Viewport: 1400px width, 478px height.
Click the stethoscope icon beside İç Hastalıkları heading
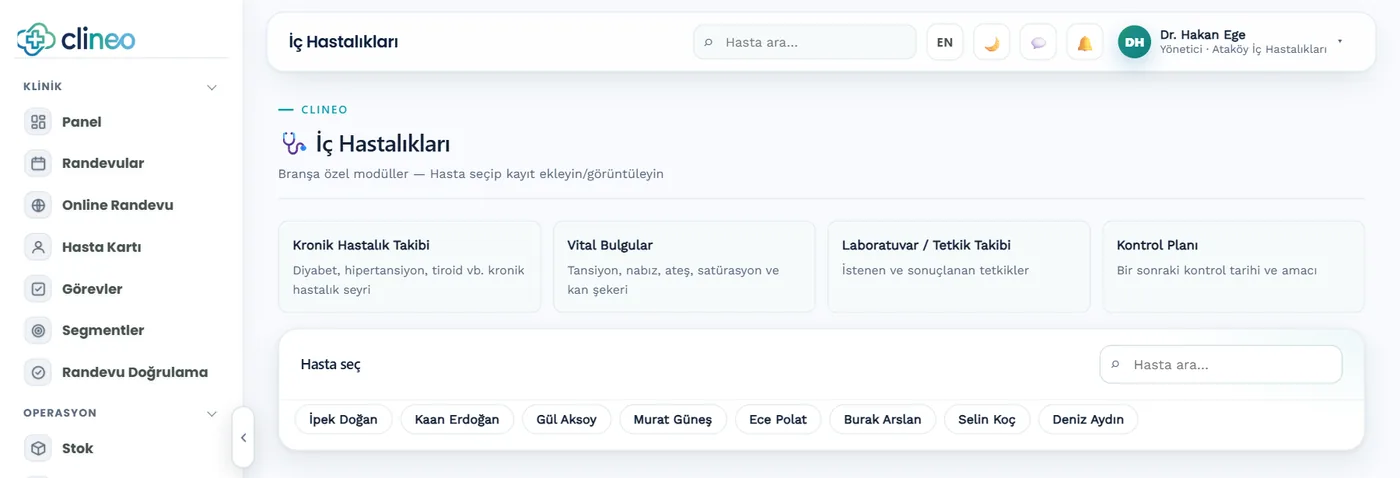294,143
